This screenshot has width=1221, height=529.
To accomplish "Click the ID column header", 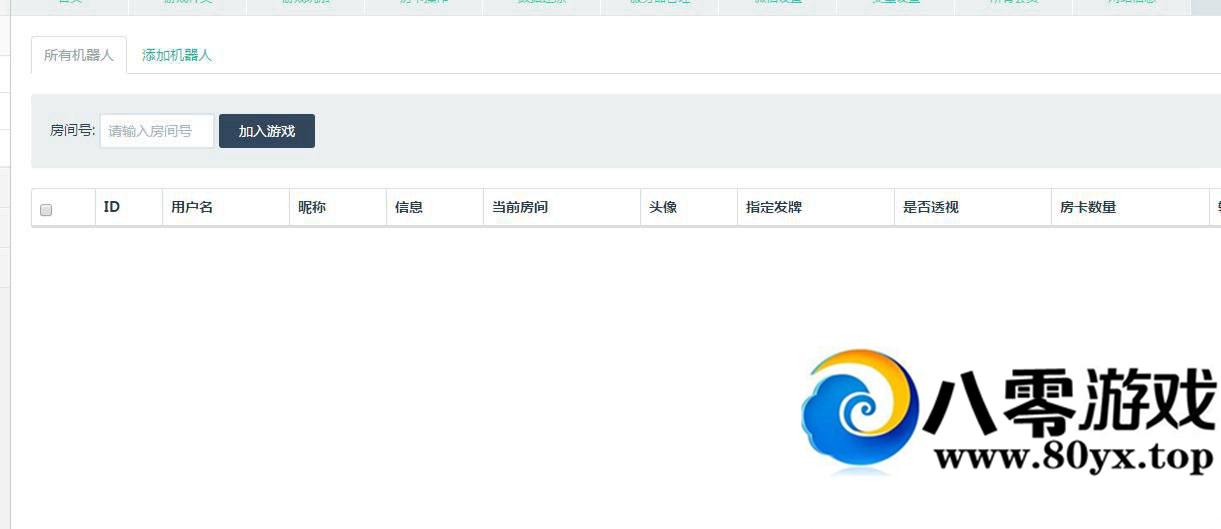I will (112, 207).
